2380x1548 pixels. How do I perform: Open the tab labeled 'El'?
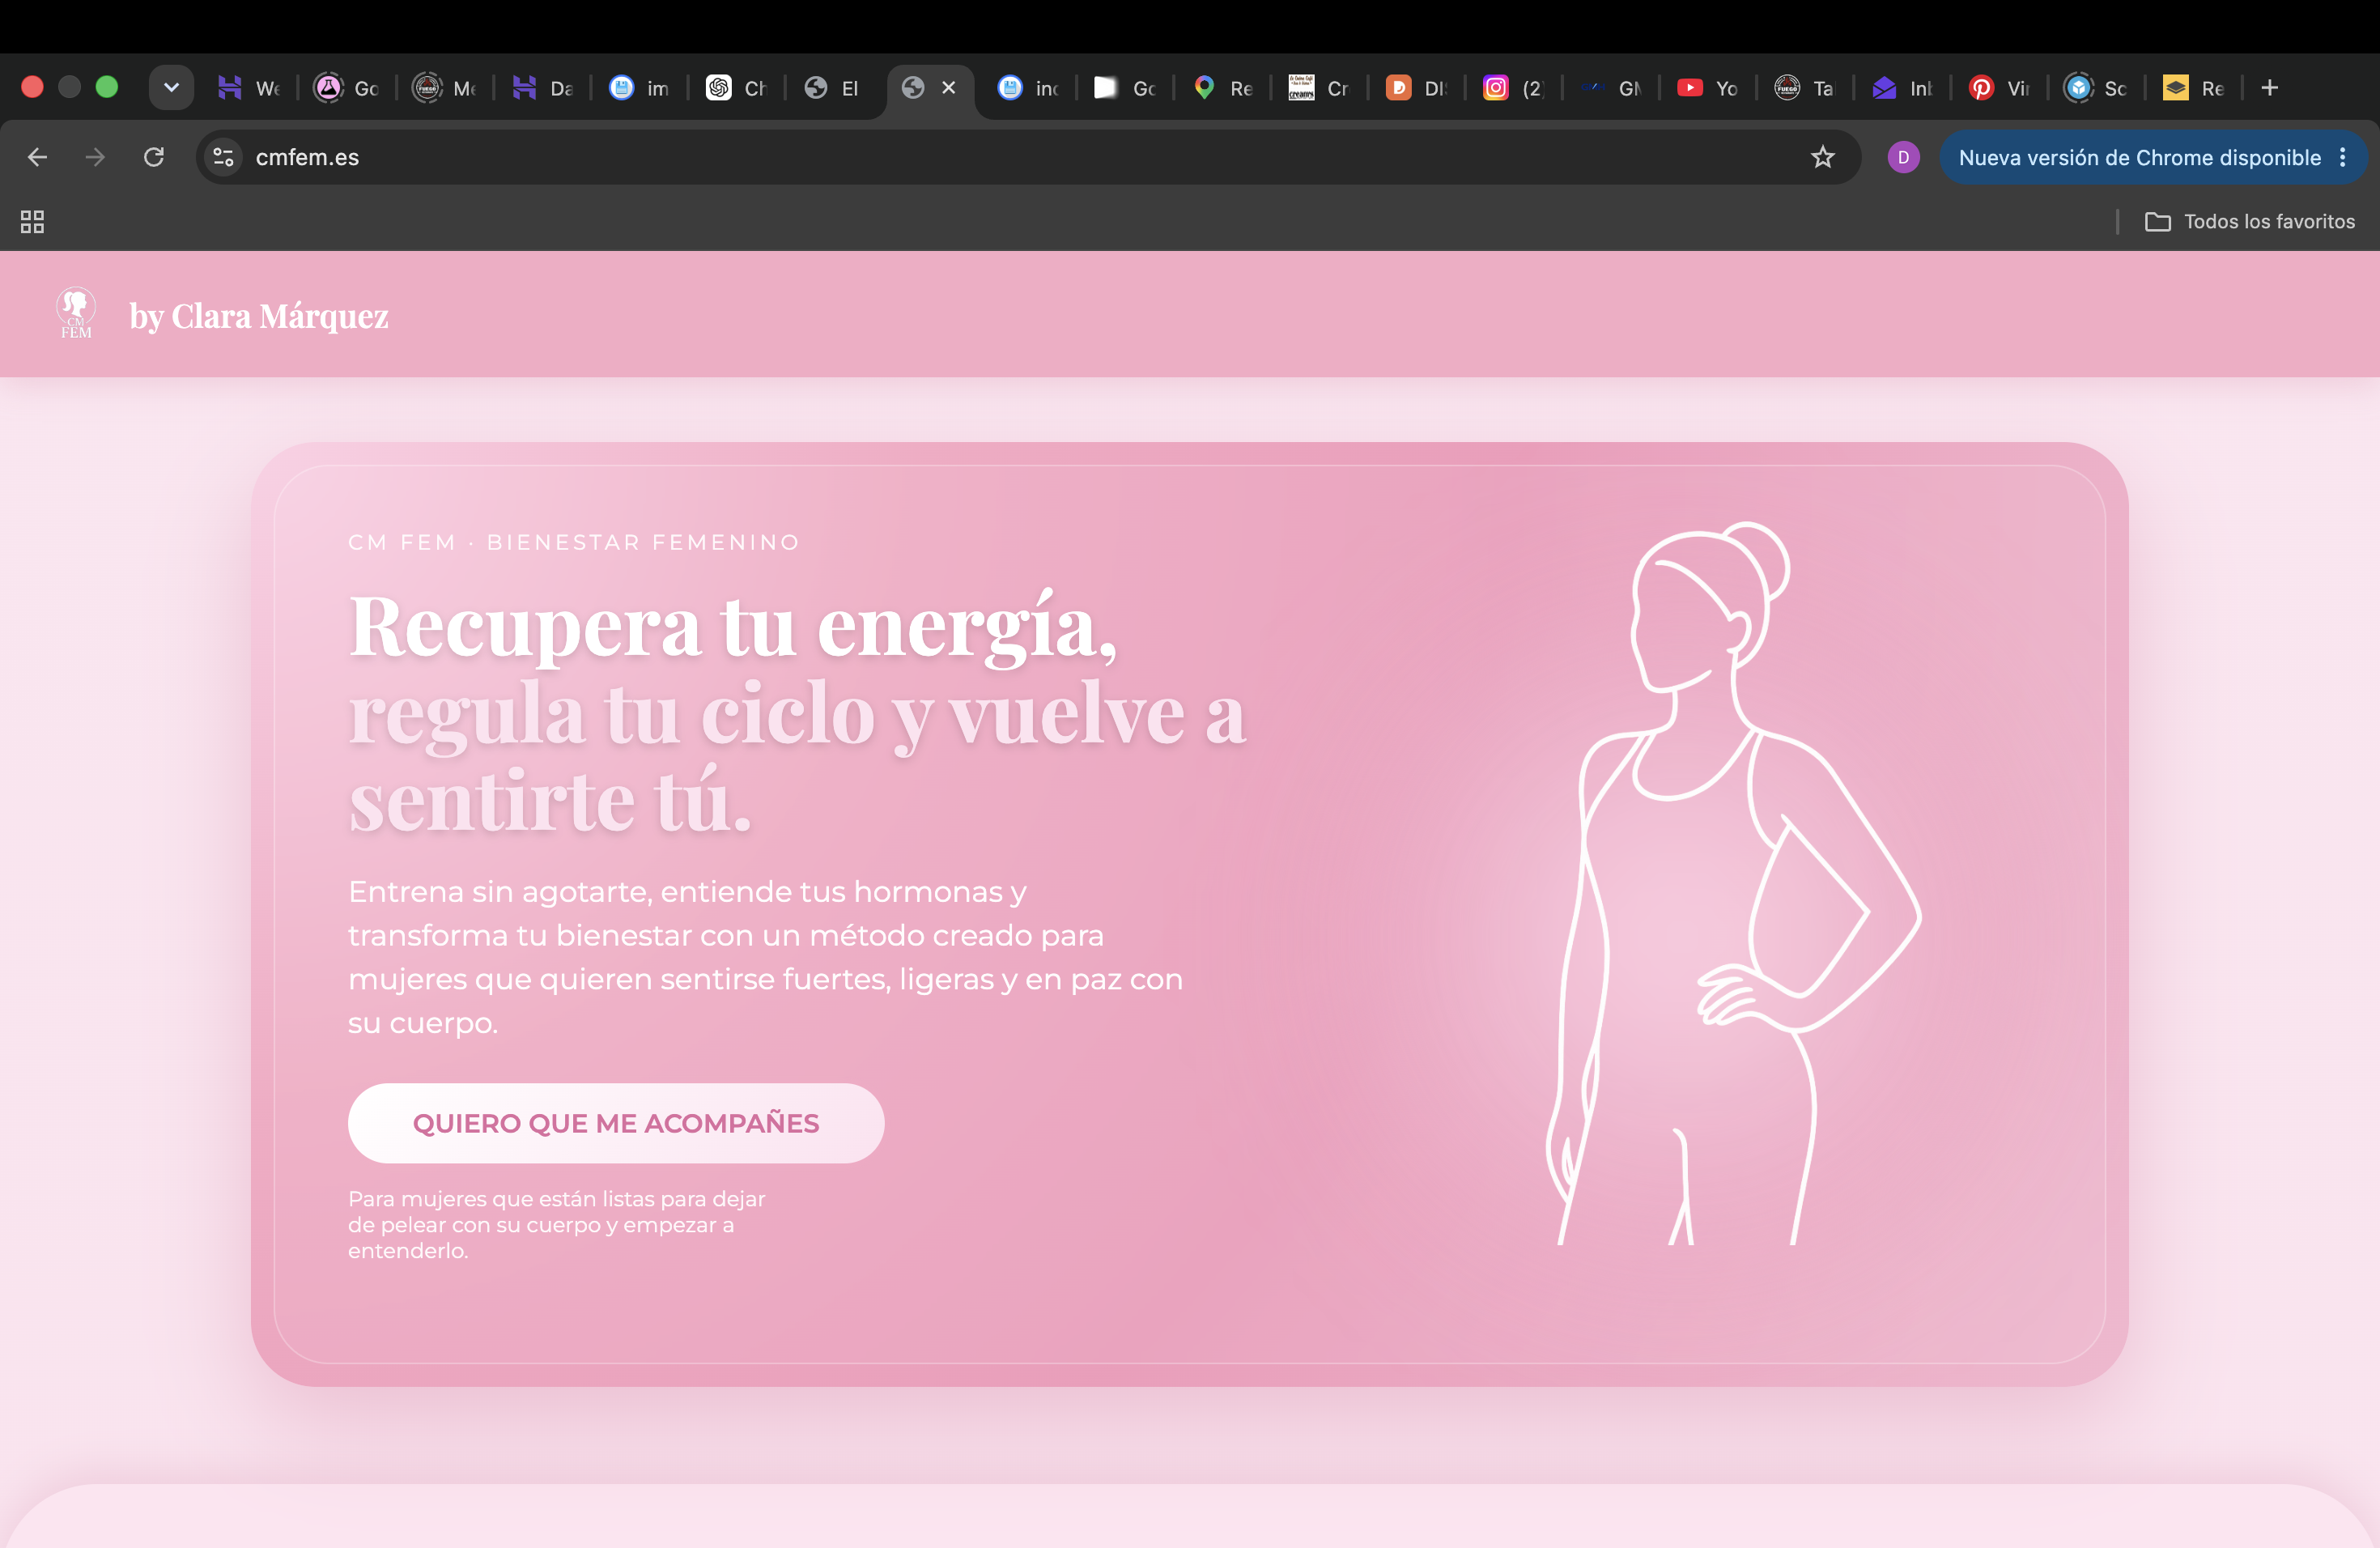(x=833, y=88)
